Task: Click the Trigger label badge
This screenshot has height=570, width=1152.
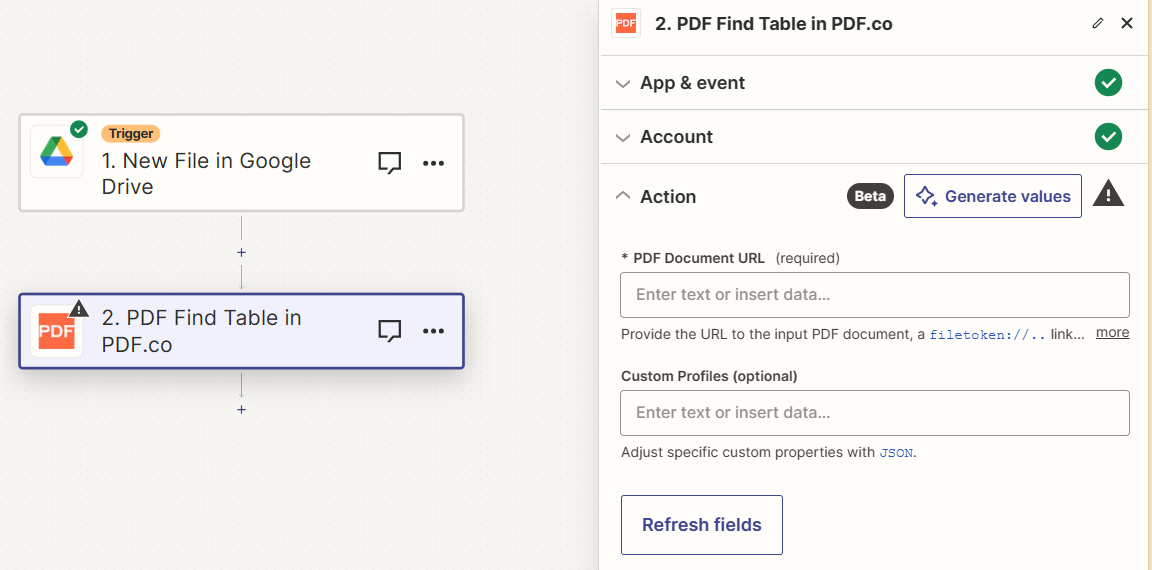Action: [131, 134]
